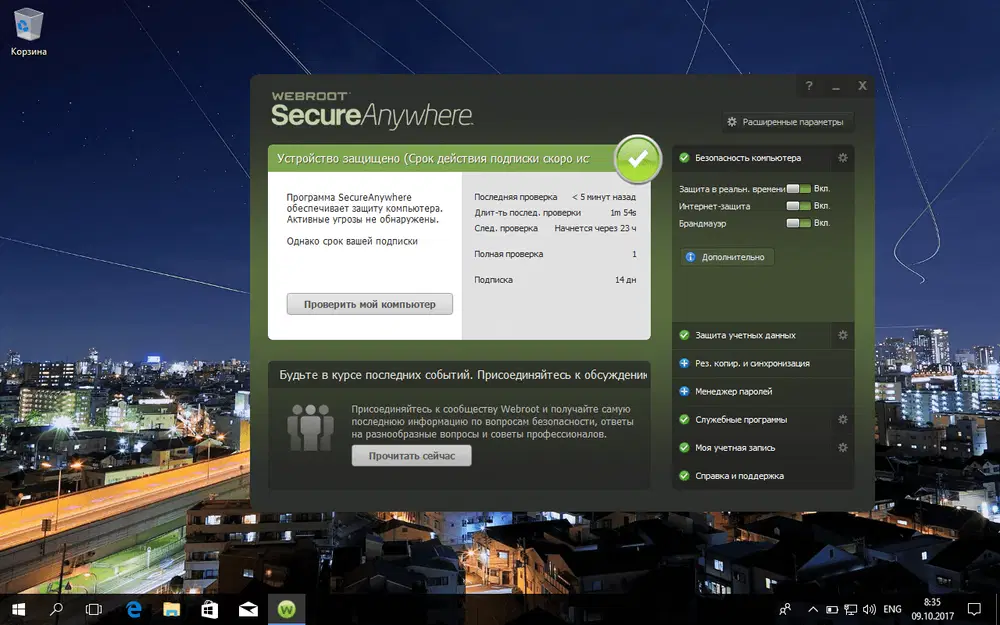This screenshot has height=625, width=1000.
Task: Toggle Интернет-защита off
Action: click(x=798, y=206)
